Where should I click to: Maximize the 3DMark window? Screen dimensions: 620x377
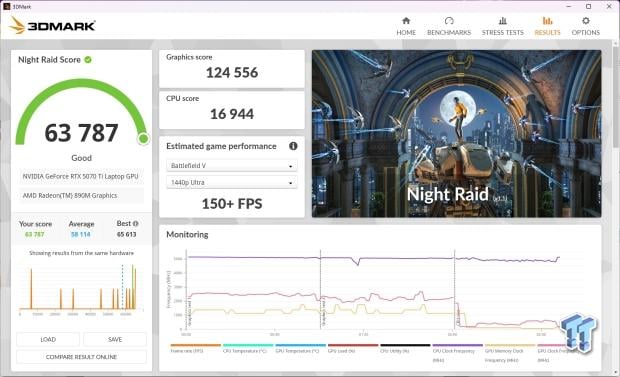[588, 6]
